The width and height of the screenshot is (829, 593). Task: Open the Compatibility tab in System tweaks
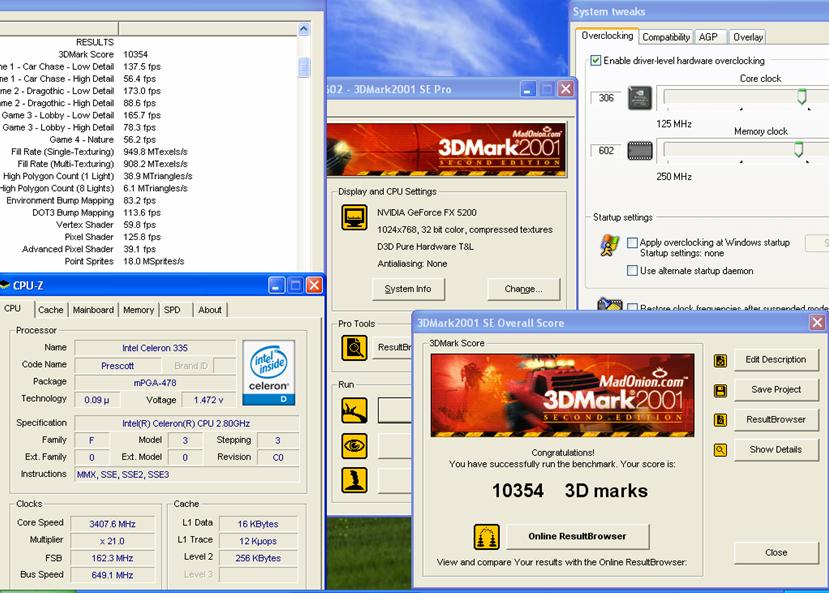click(666, 37)
